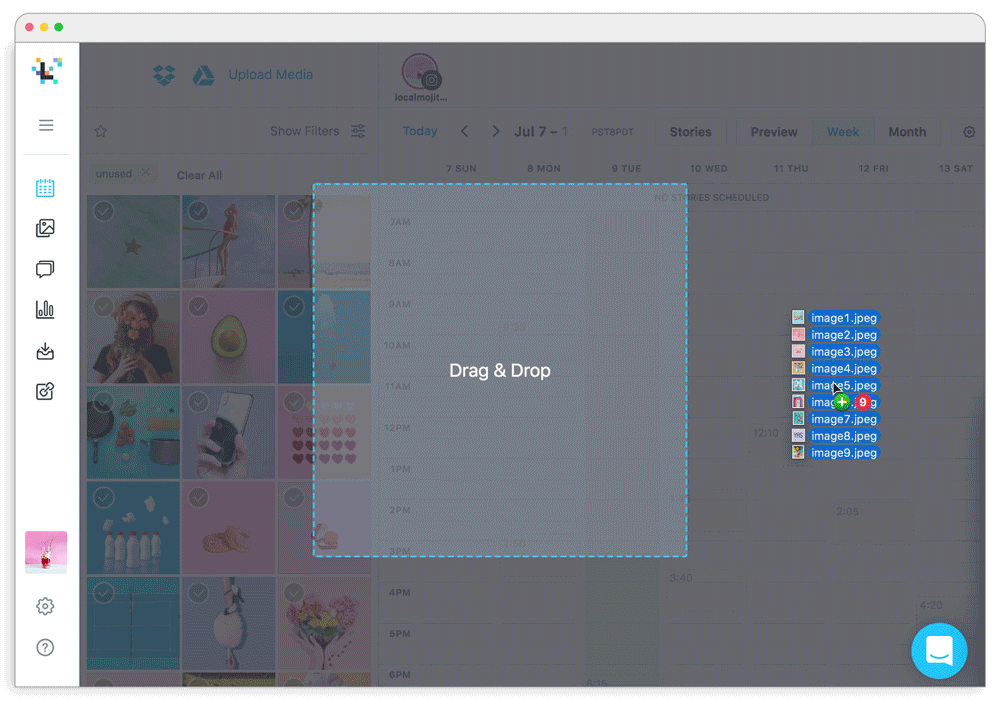
Task: Open the calendar view icon
Action: pos(45,188)
